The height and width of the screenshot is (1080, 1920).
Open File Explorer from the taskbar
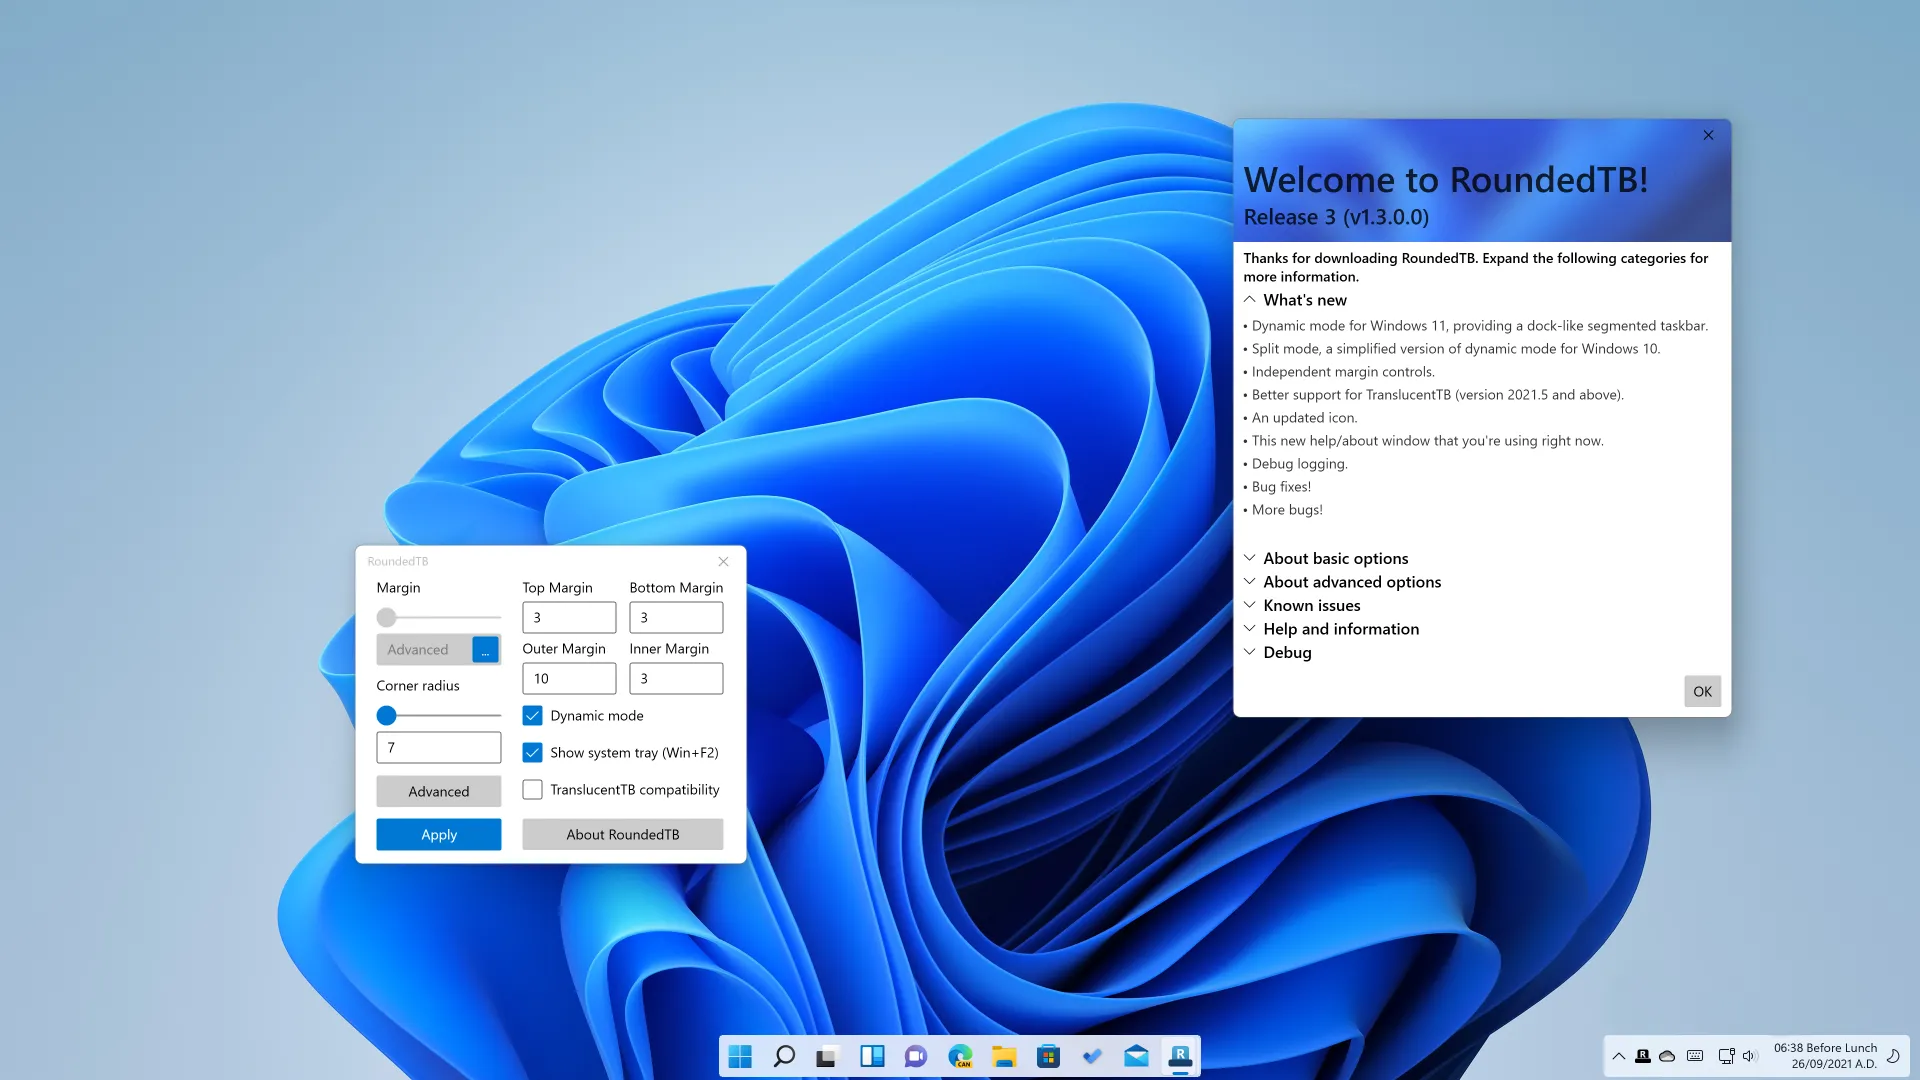tap(1004, 1057)
